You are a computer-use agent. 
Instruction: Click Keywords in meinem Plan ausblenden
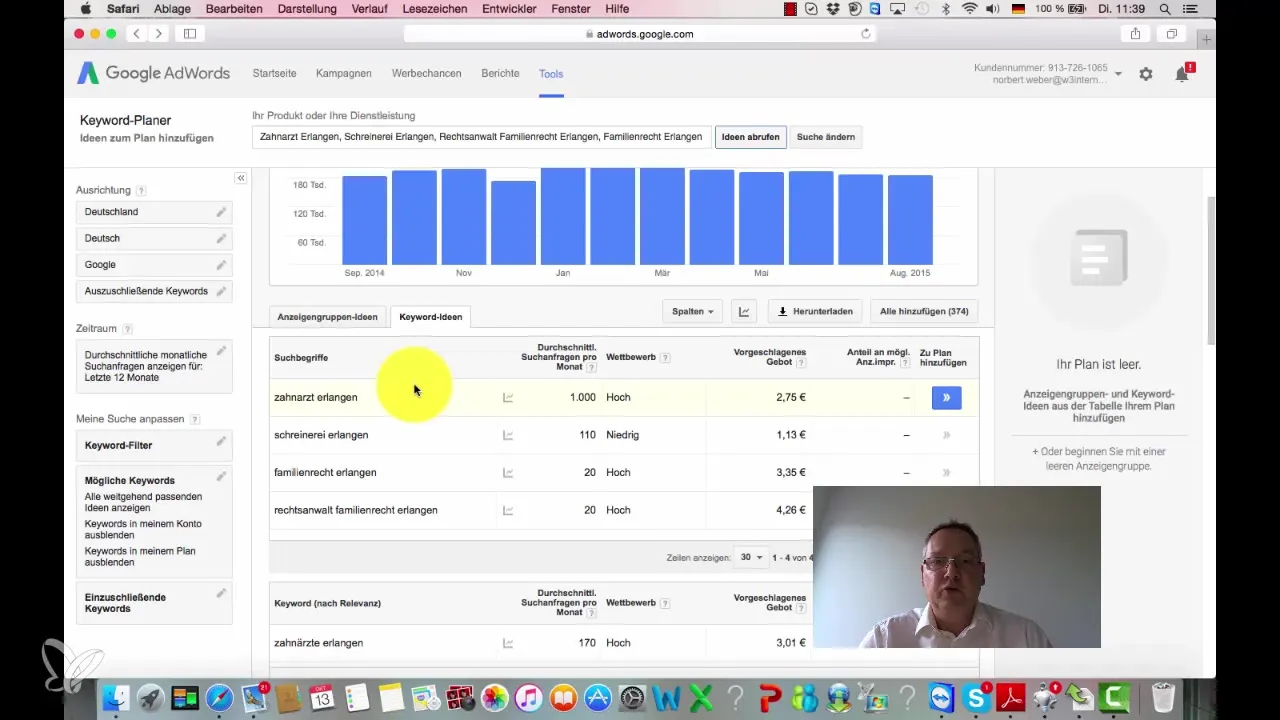pos(140,557)
